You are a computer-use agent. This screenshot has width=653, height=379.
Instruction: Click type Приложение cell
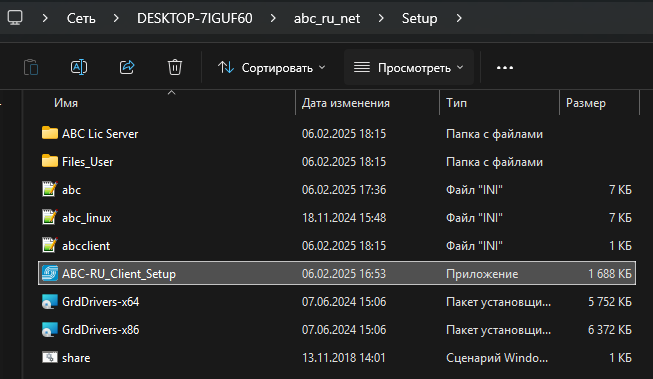(x=482, y=274)
